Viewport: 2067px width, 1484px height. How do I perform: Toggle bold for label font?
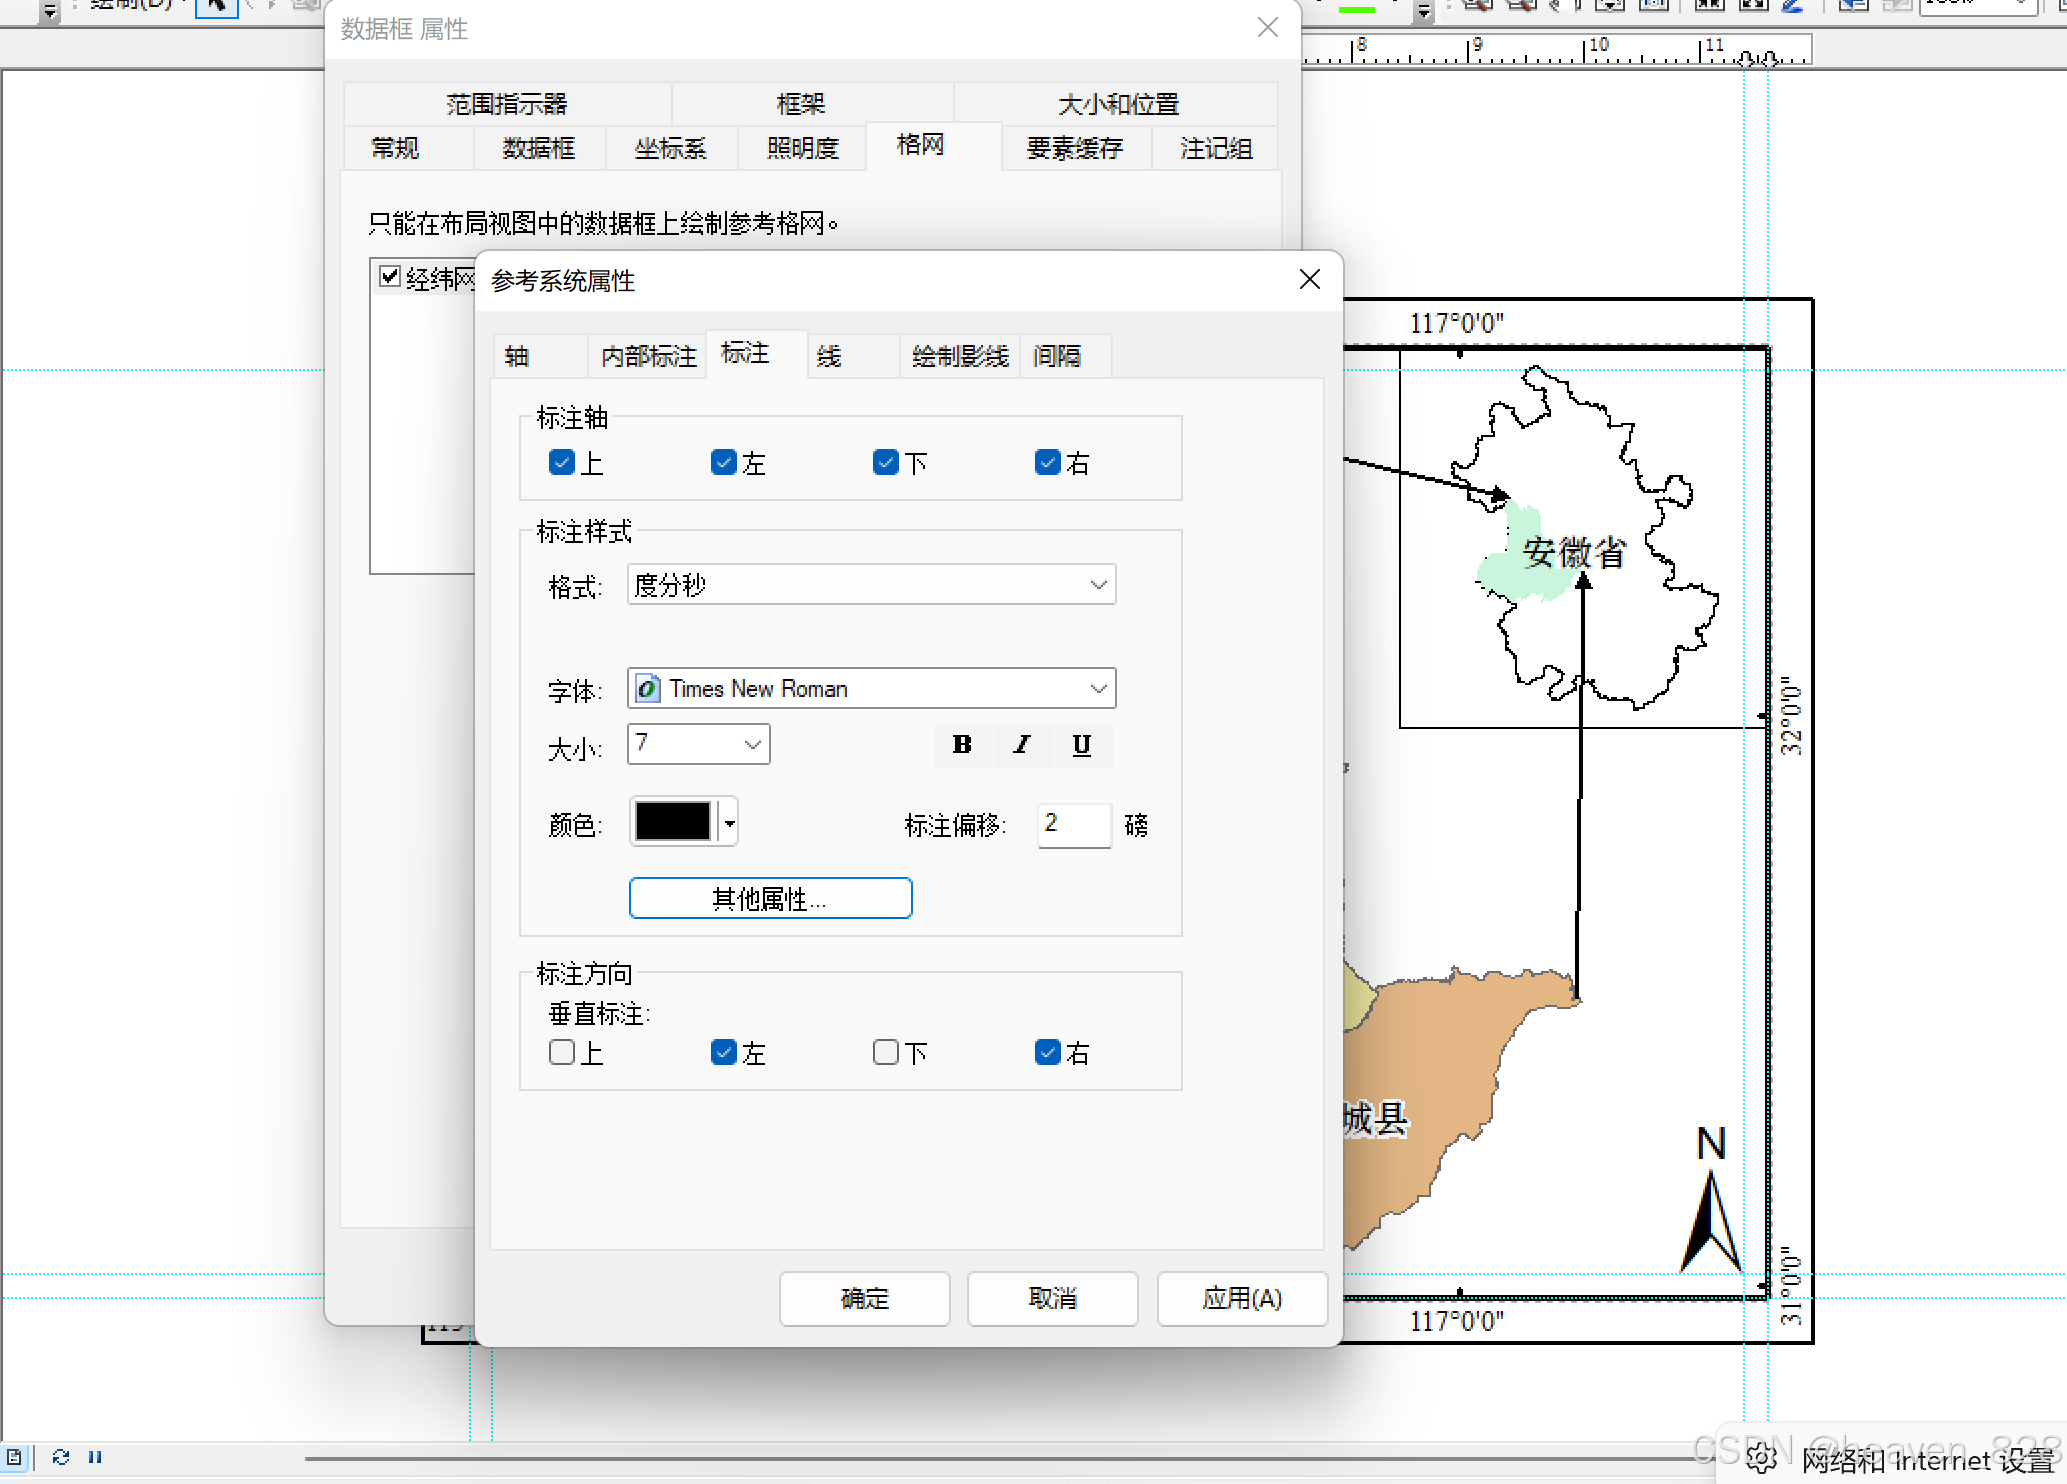tap(962, 745)
